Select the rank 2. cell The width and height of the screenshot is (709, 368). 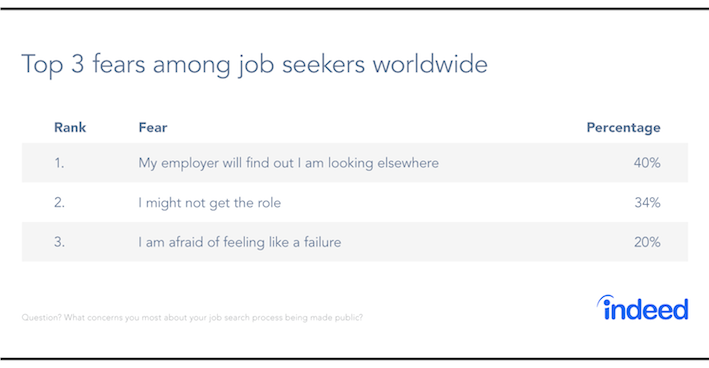pos(60,203)
